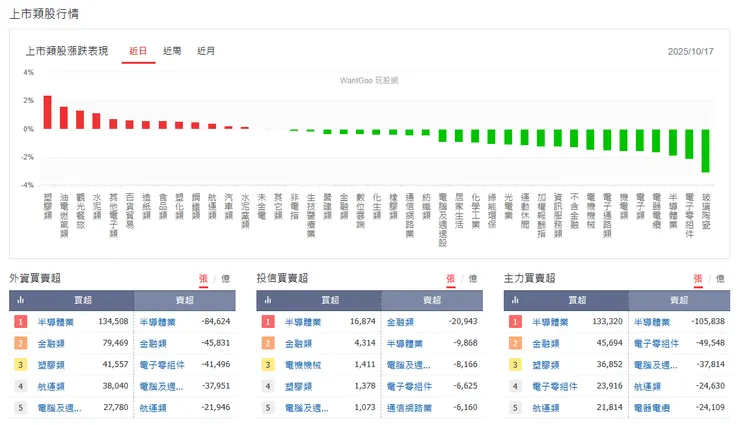Click the 上市類股行情 page heading
740x425 pixels.
(44, 14)
